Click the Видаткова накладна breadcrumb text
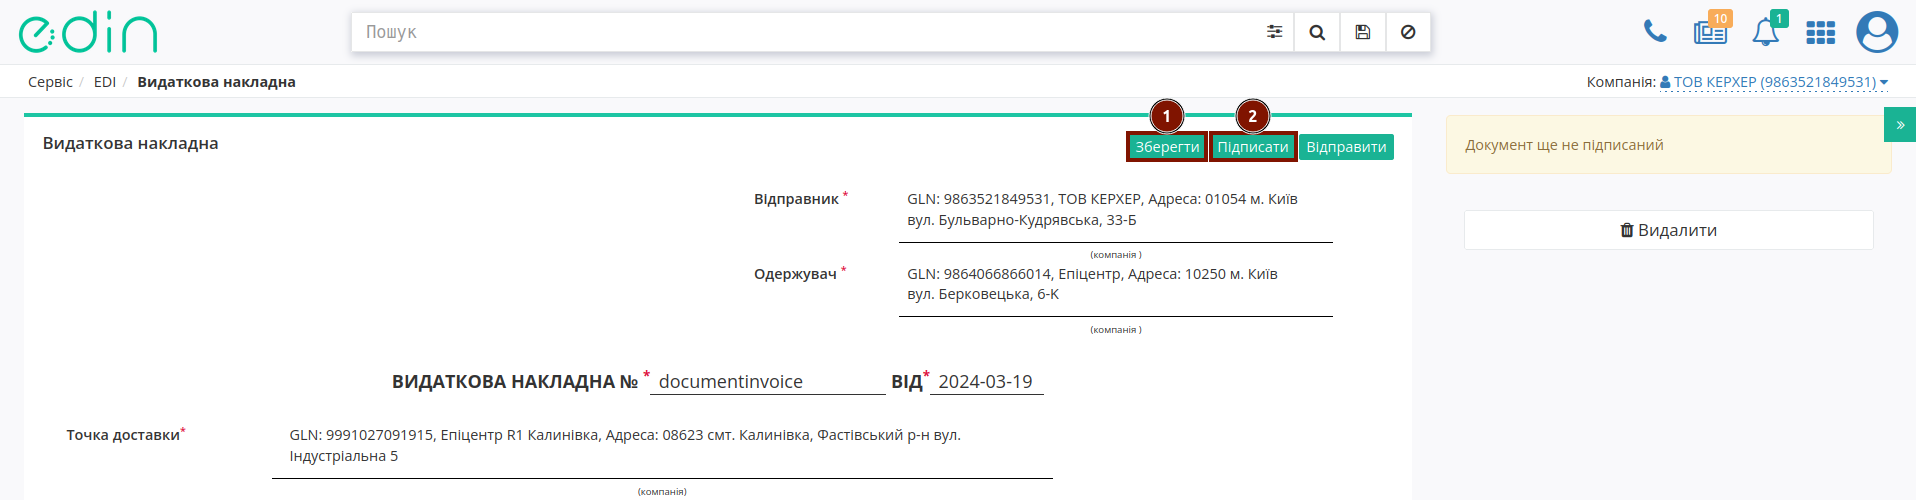The image size is (1916, 500). pyautogui.click(x=216, y=82)
